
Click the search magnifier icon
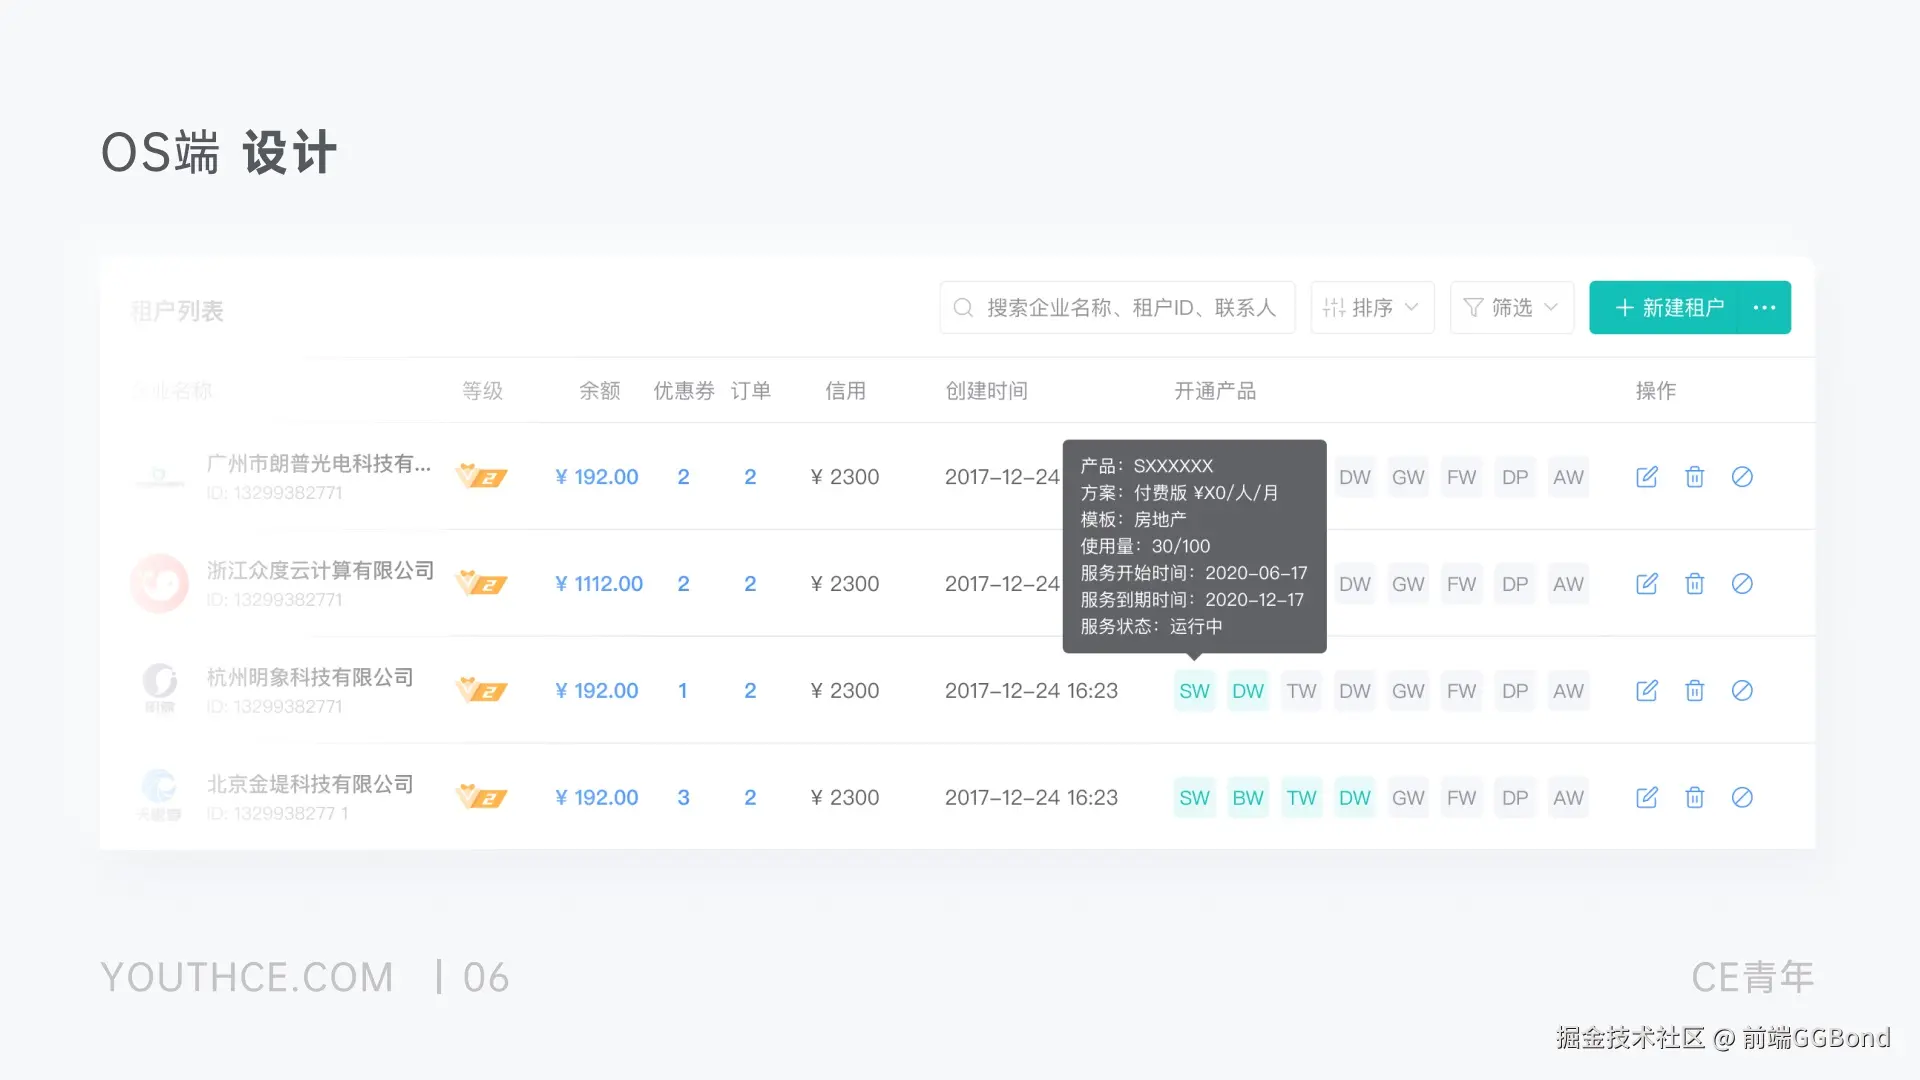pos(963,308)
